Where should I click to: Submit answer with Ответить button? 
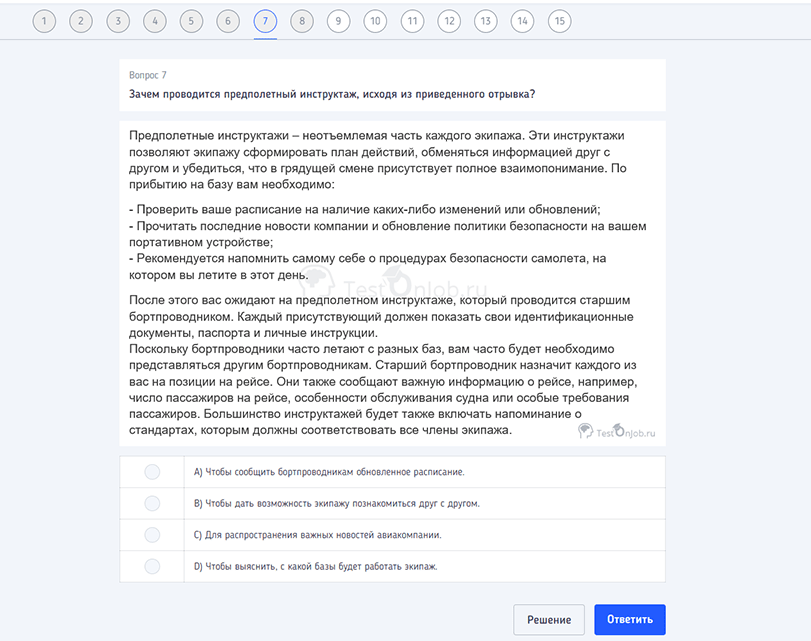[629, 620]
